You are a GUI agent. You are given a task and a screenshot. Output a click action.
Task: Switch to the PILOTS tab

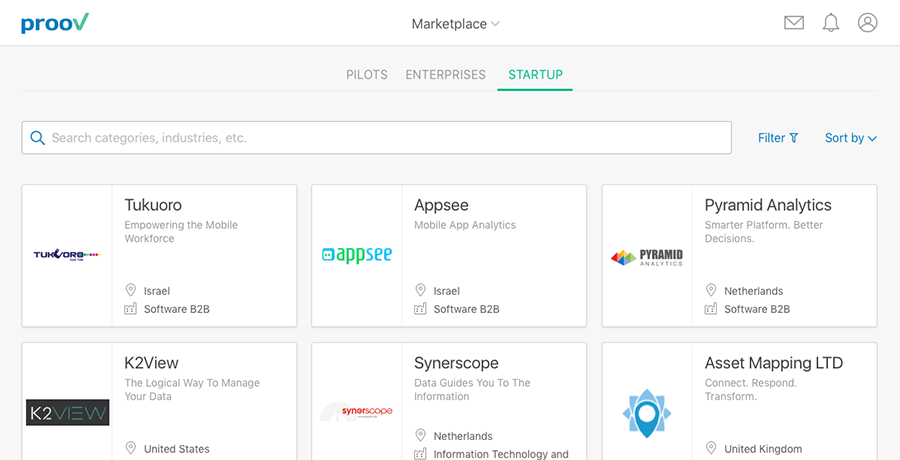[x=367, y=75]
